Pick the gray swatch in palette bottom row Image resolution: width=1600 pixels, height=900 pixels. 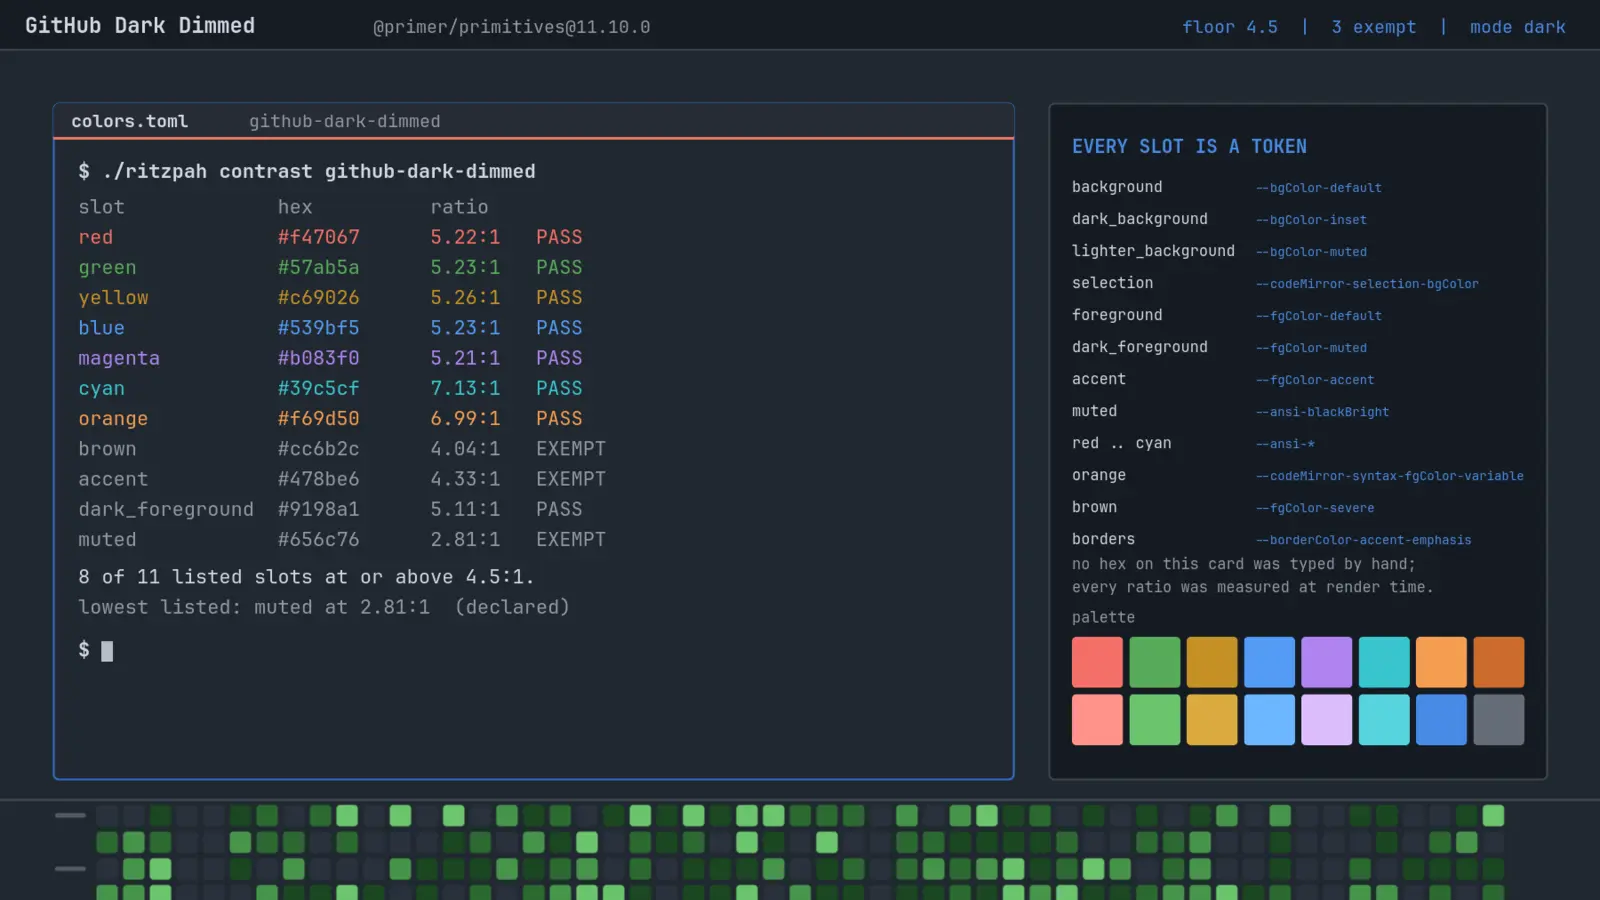(1499, 720)
